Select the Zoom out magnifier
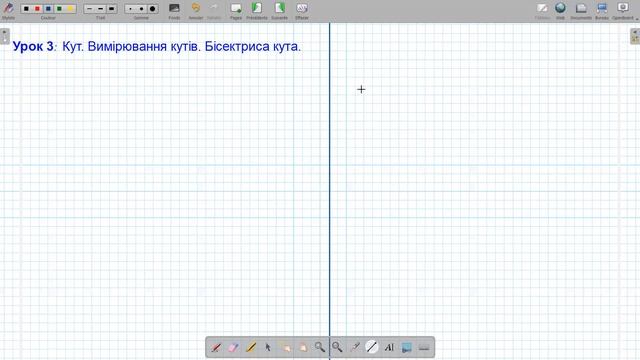The width and height of the screenshot is (640, 360). click(337, 347)
